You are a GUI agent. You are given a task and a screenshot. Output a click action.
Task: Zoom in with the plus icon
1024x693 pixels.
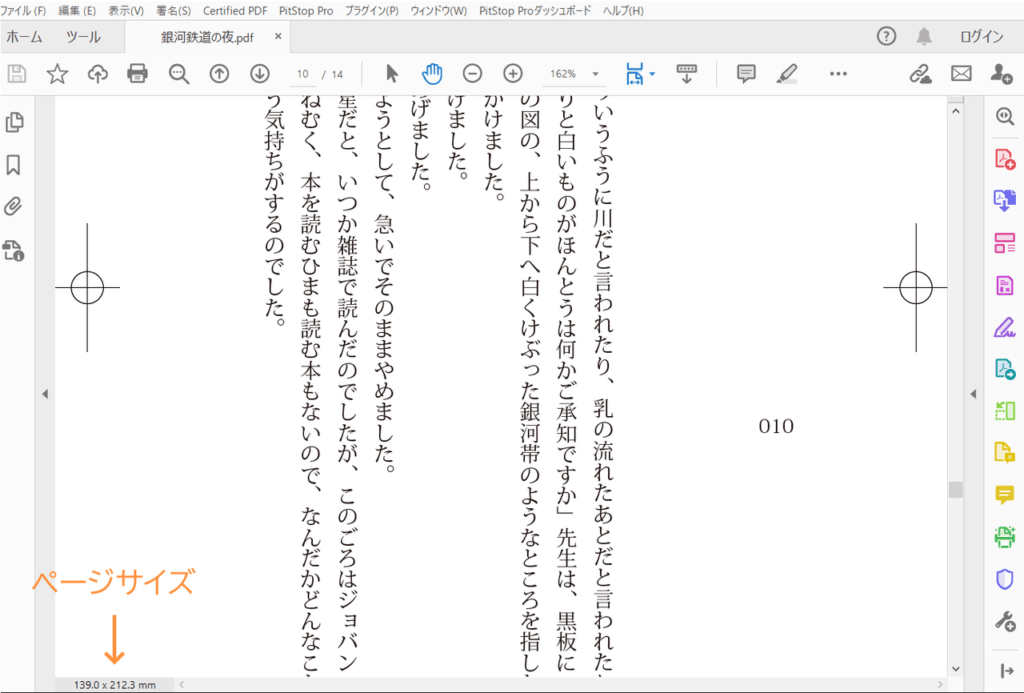[513, 73]
